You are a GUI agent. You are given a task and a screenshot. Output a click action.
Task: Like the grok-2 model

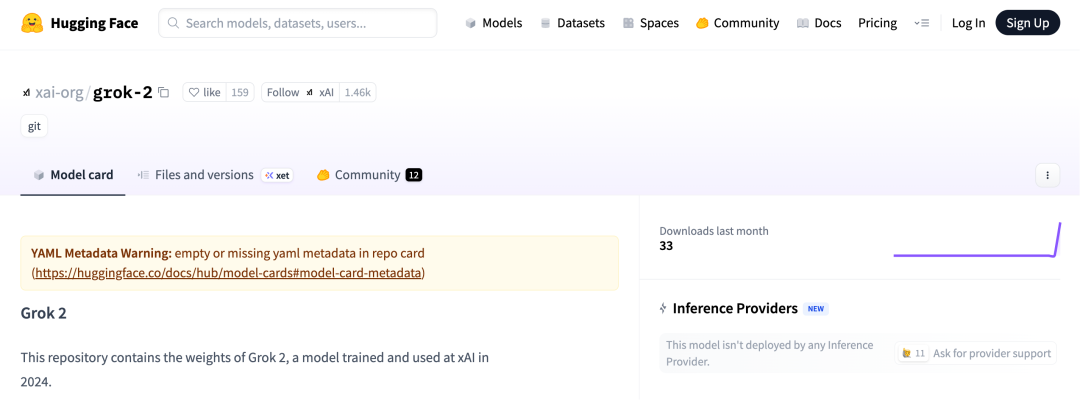pos(205,92)
